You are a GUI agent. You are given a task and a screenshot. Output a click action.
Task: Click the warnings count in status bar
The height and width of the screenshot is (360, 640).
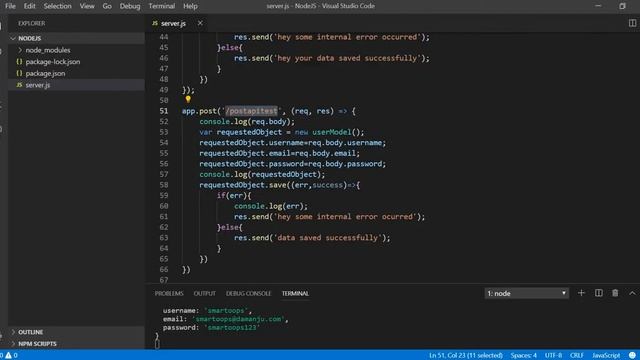(x=10, y=356)
